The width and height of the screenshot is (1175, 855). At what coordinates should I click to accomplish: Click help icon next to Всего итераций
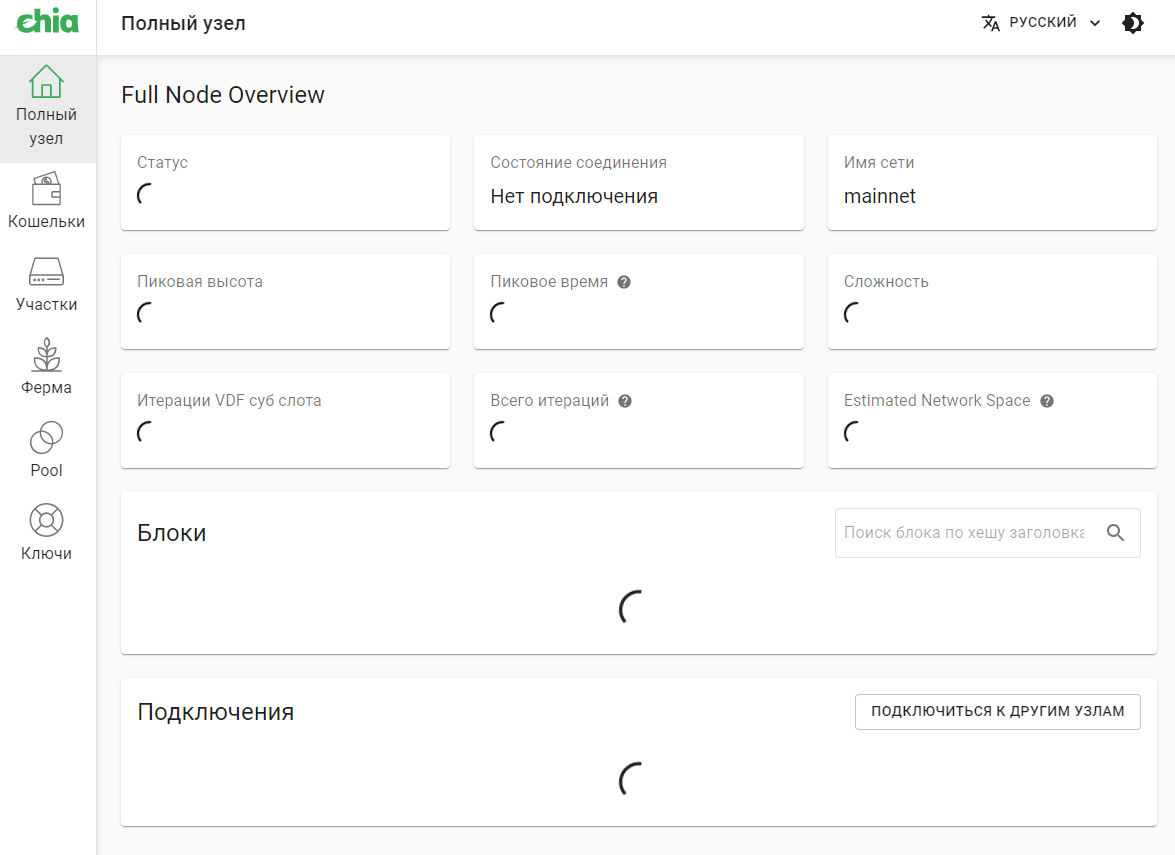(625, 401)
